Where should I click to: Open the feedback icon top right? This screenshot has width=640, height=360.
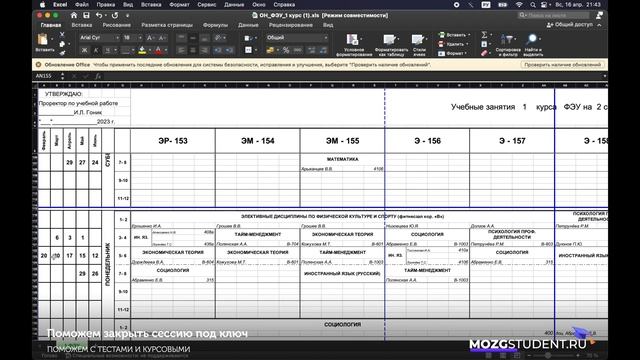click(599, 16)
